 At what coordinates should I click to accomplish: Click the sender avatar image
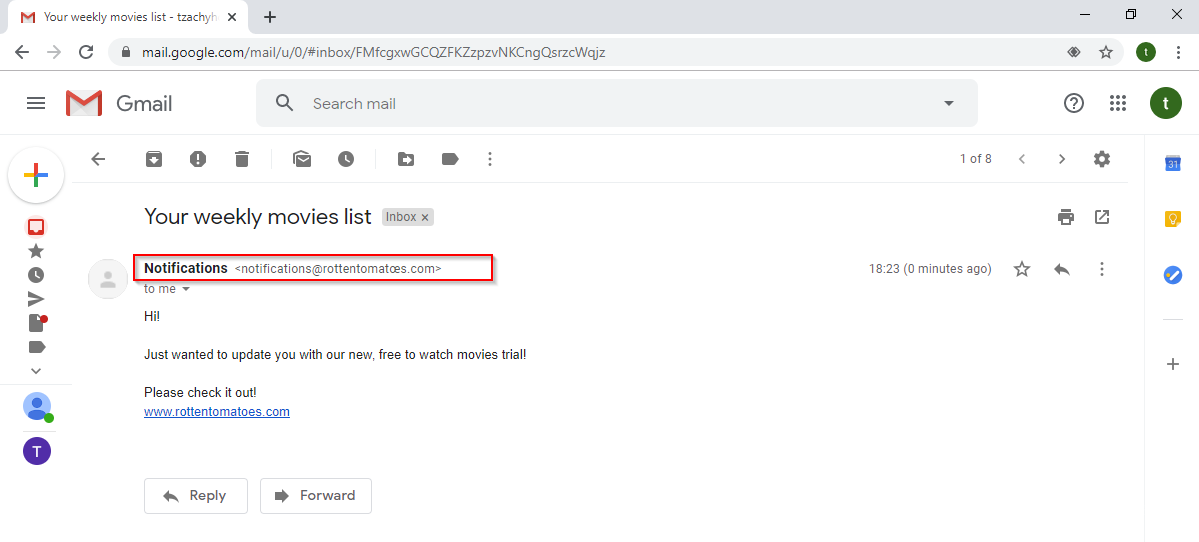click(x=108, y=279)
